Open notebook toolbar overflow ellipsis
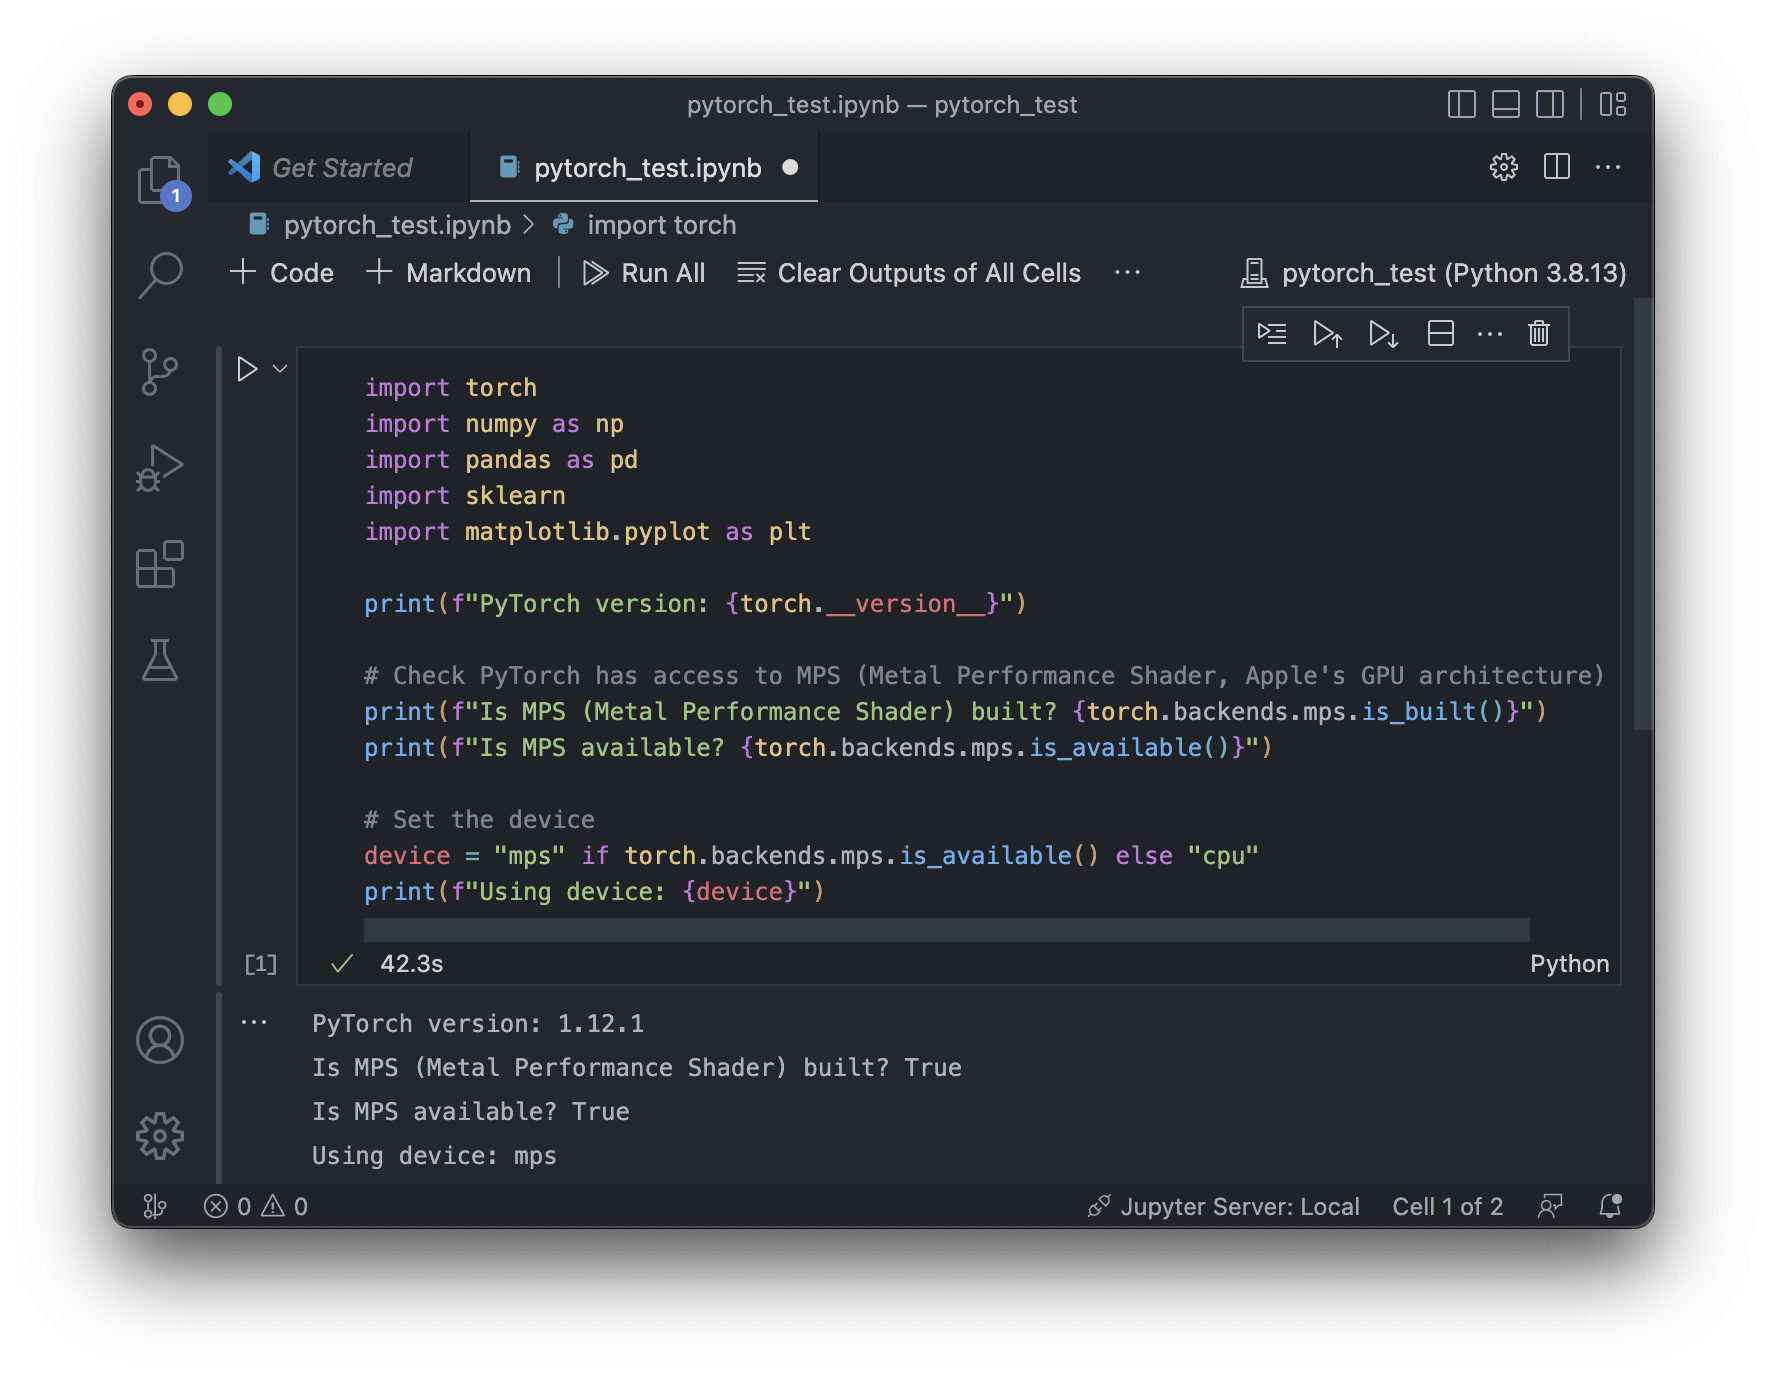 coord(1127,273)
